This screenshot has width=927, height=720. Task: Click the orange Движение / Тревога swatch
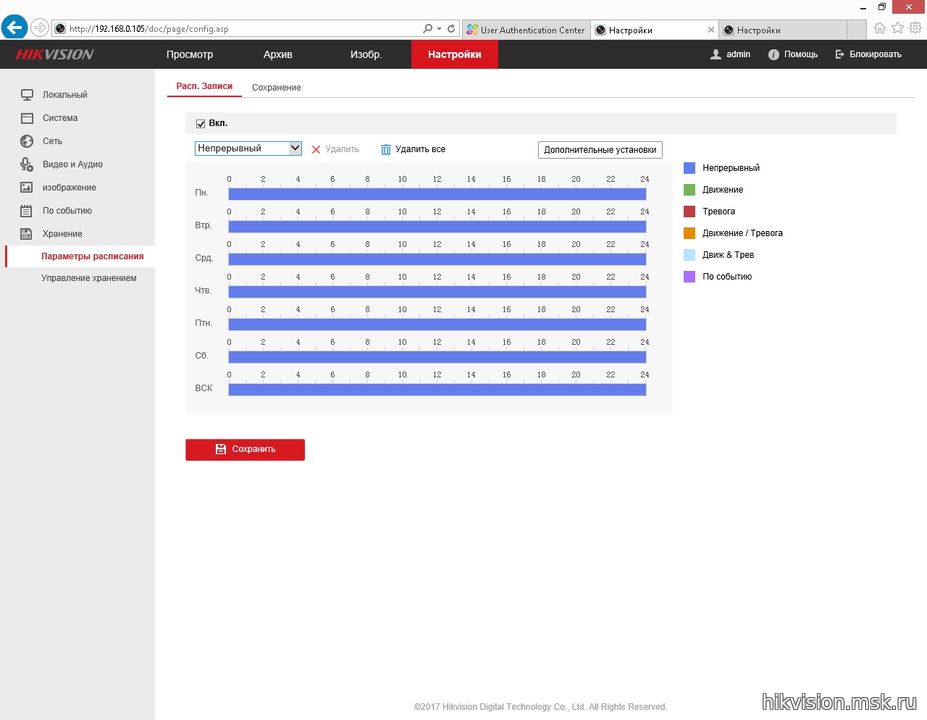(689, 233)
